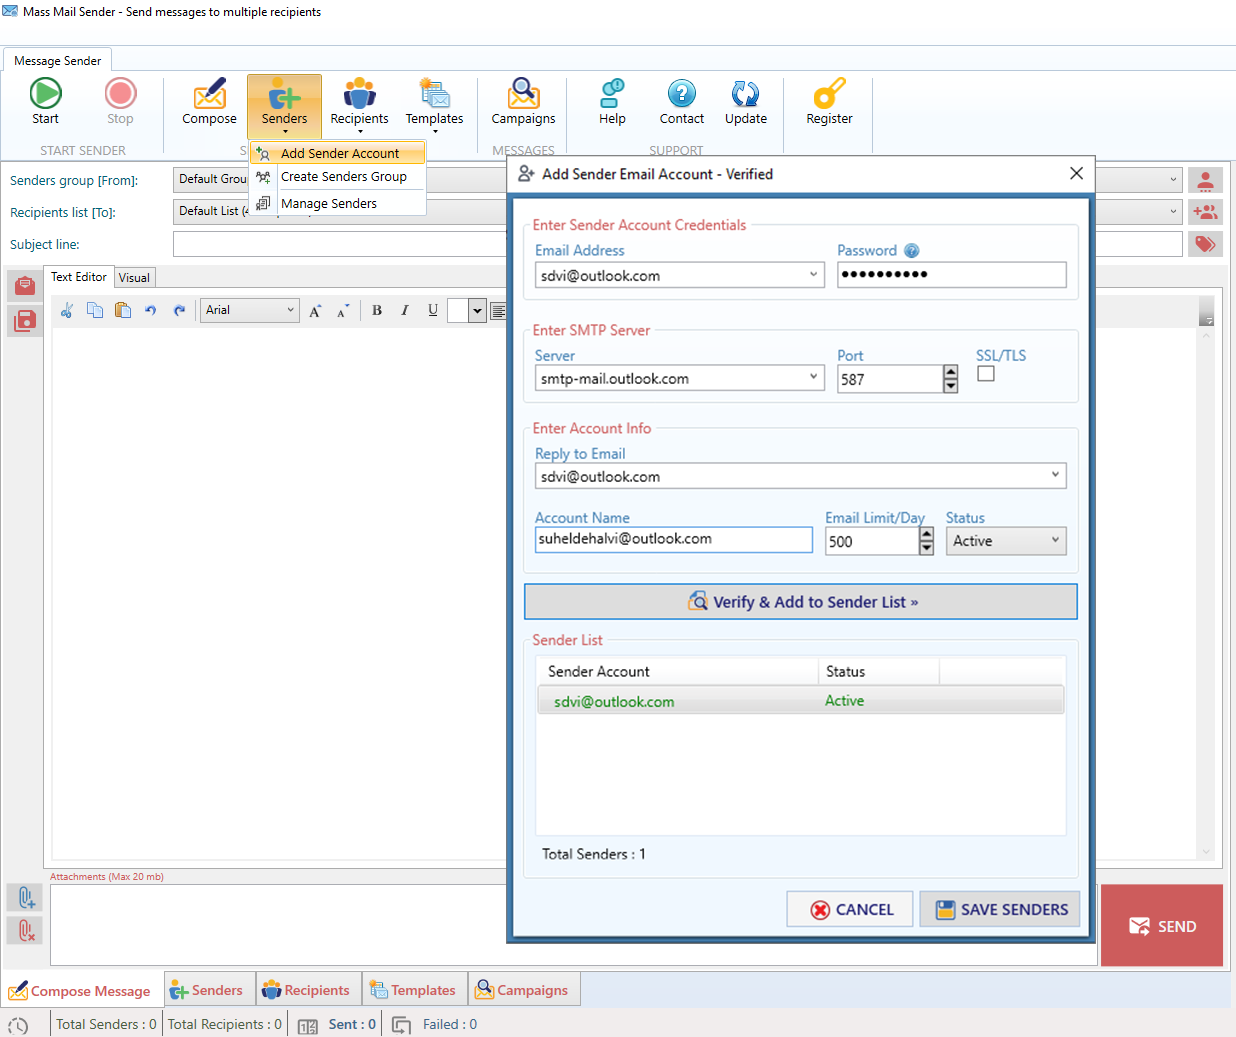Toggle bold formatting
Viewport: 1236px width, 1037px height.
[x=377, y=310]
